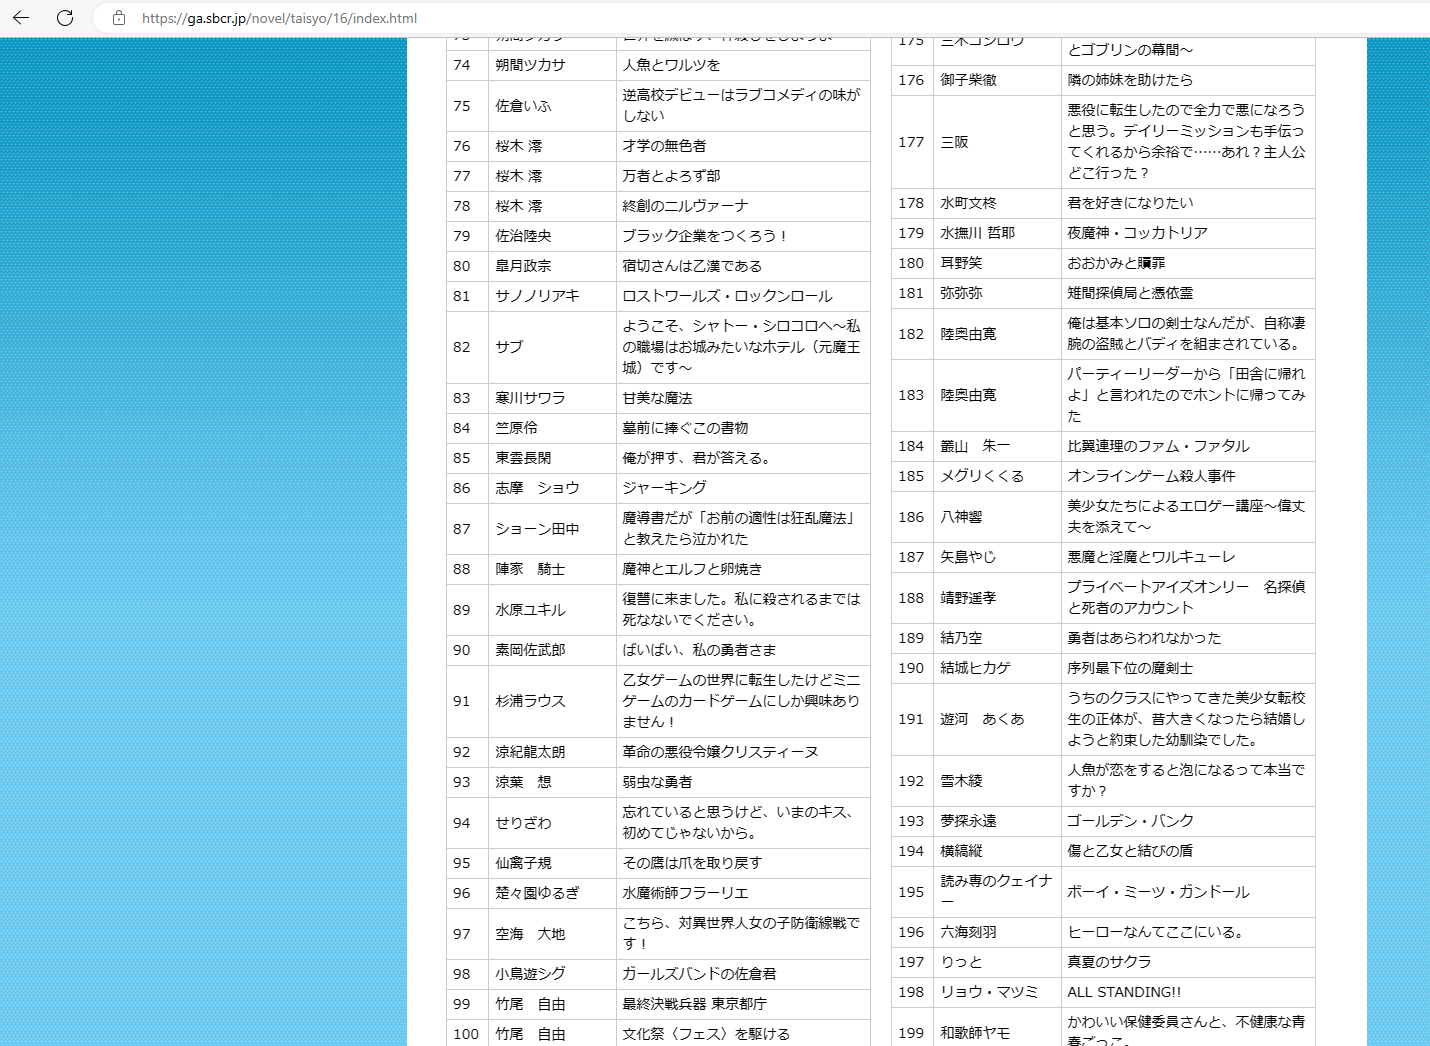The height and width of the screenshot is (1046, 1430).
Task: Select title 君を好きになりたい in row 178
Action: [x=1130, y=203]
